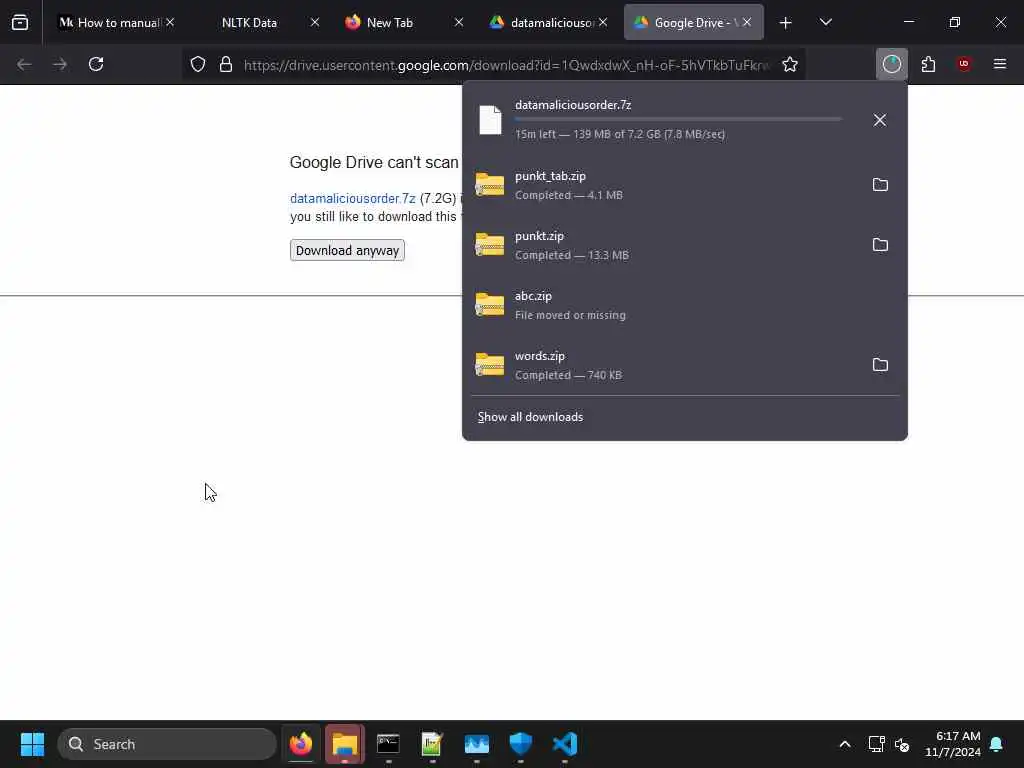Open a new browser tab
The image size is (1024, 768).
(786, 23)
